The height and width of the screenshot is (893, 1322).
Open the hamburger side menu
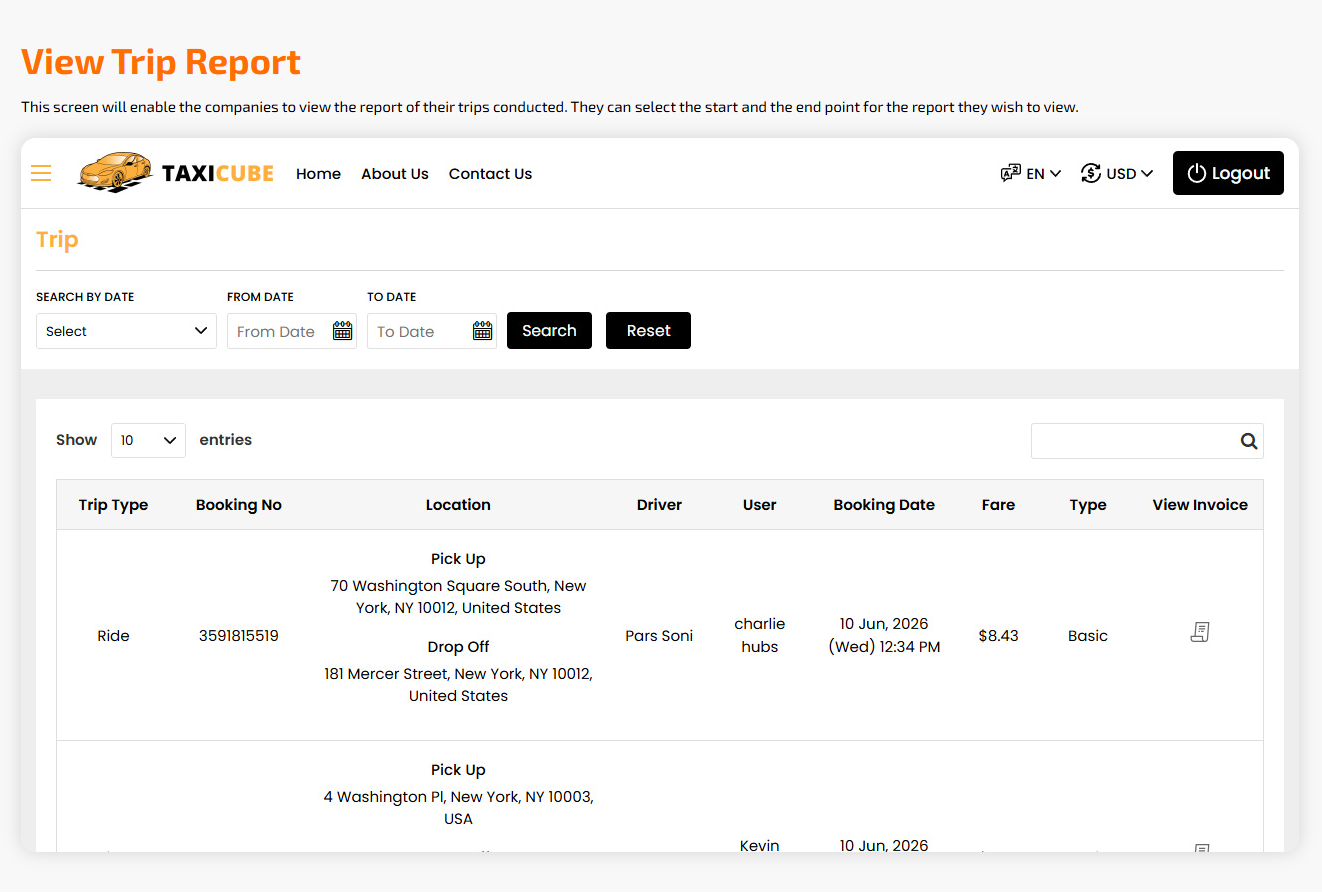(x=41, y=173)
